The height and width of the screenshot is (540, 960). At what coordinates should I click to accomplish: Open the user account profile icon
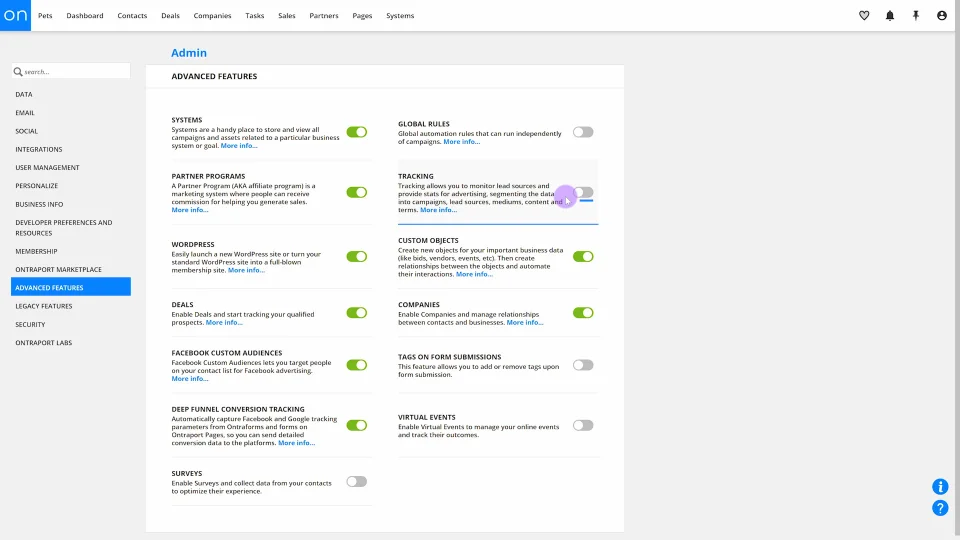pos(942,15)
